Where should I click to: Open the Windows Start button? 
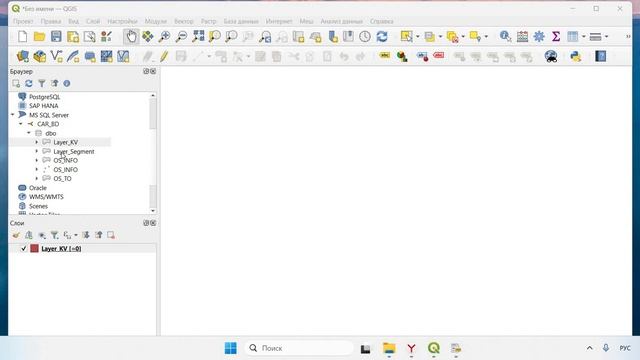231,348
